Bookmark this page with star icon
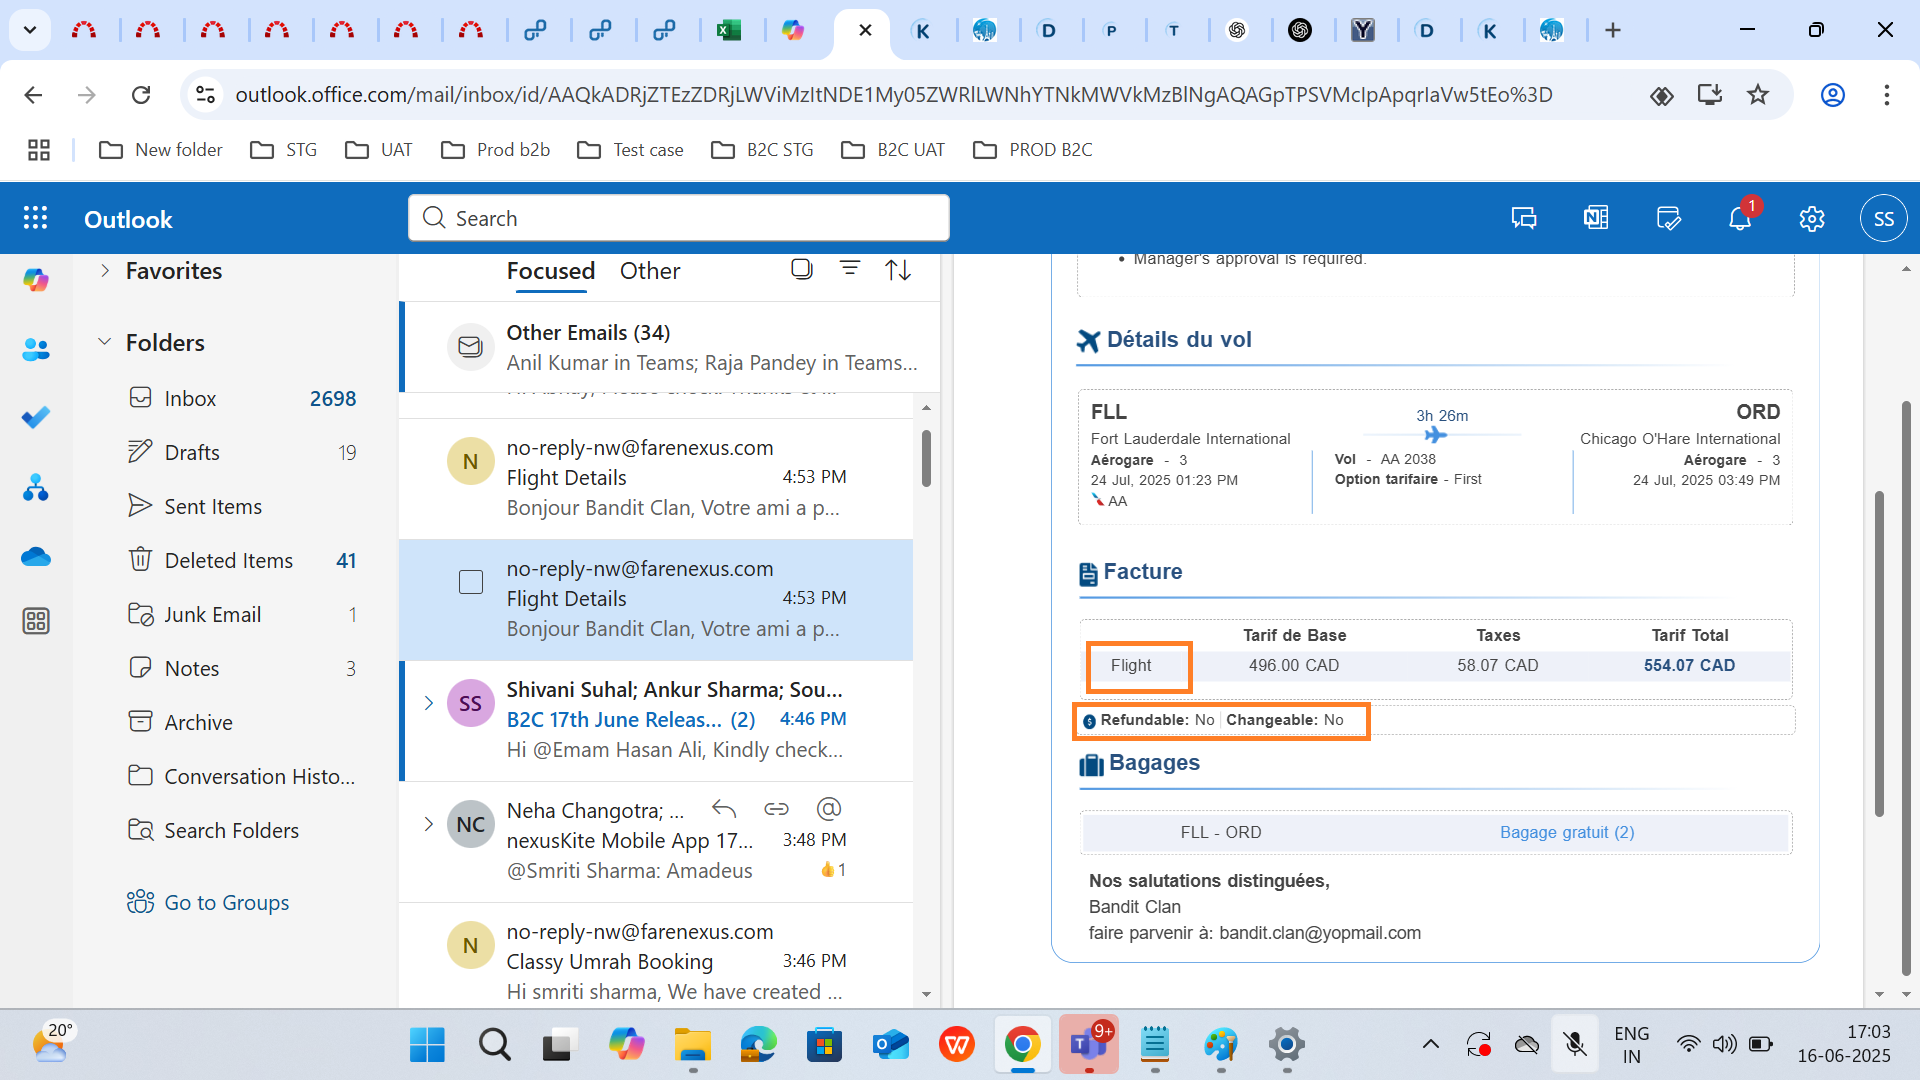The image size is (1920, 1080). tap(1758, 95)
